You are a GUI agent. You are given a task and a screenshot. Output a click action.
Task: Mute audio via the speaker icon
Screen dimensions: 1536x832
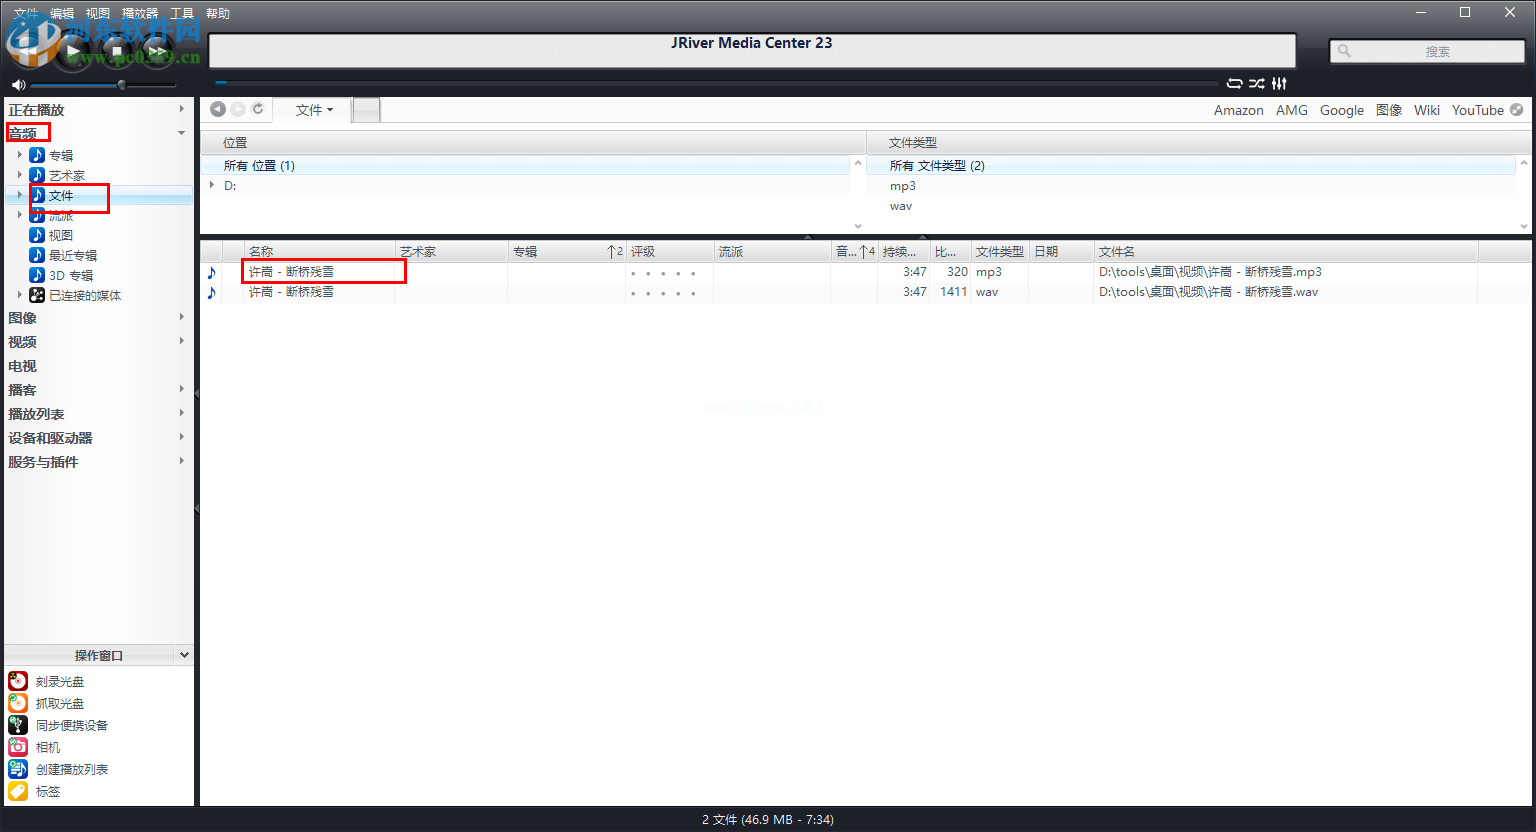pyautogui.click(x=18, y=85)
